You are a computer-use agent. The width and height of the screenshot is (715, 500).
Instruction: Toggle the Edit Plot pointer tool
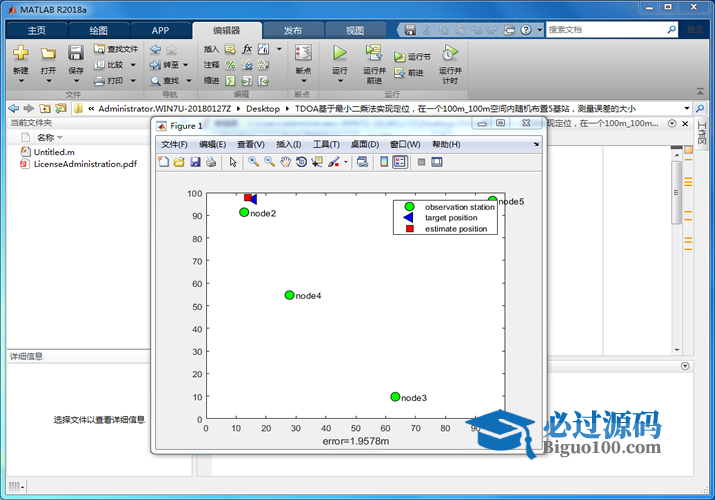click(233, 162)
